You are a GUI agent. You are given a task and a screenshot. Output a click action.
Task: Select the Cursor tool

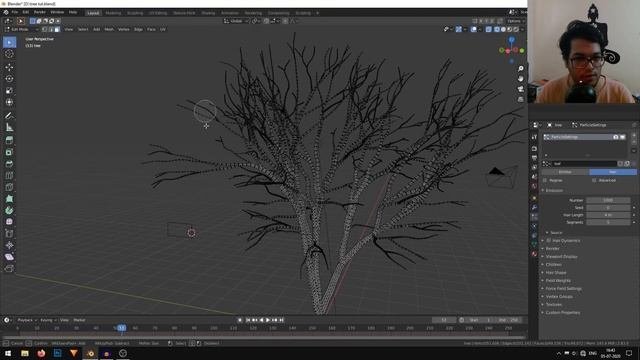9,54
